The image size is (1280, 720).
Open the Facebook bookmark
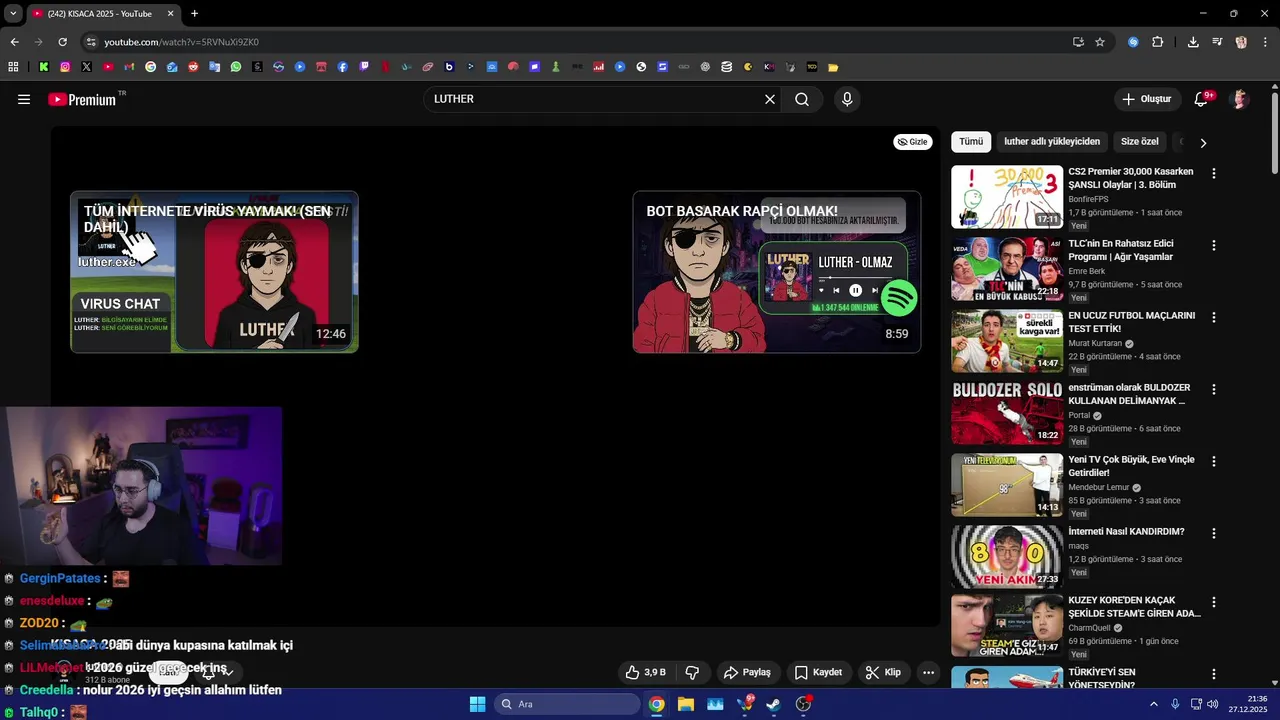(x=343, y=67)
